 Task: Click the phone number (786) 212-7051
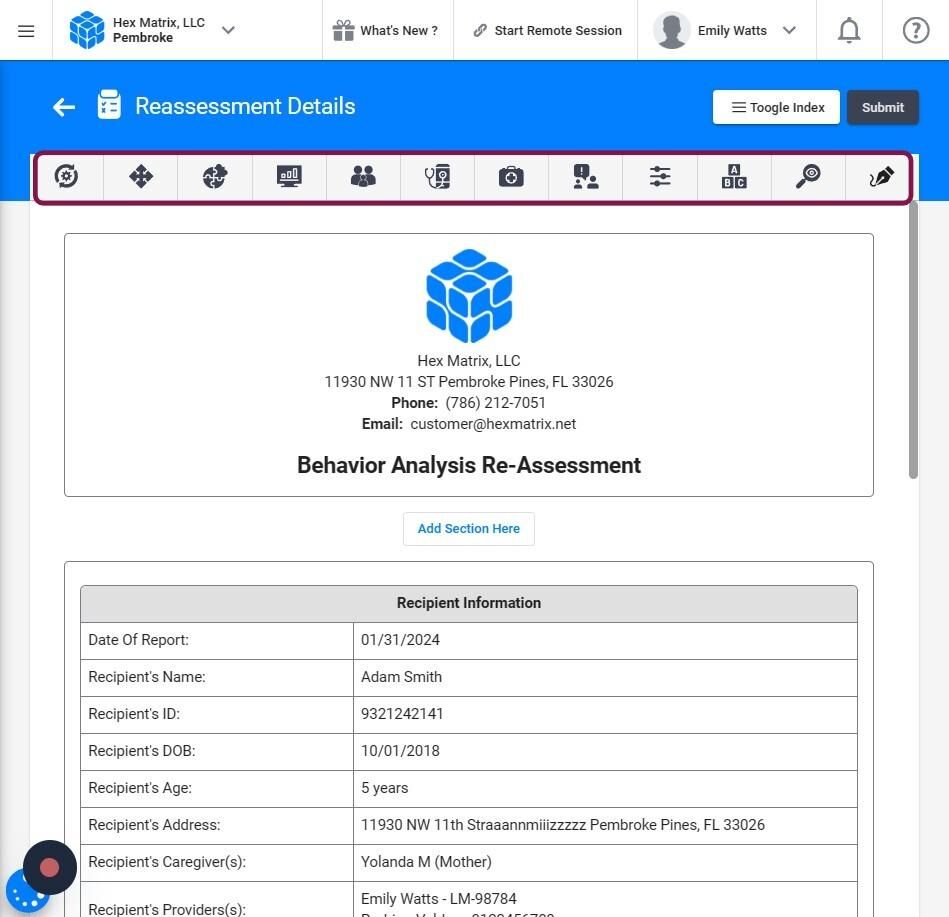point(496,403)
